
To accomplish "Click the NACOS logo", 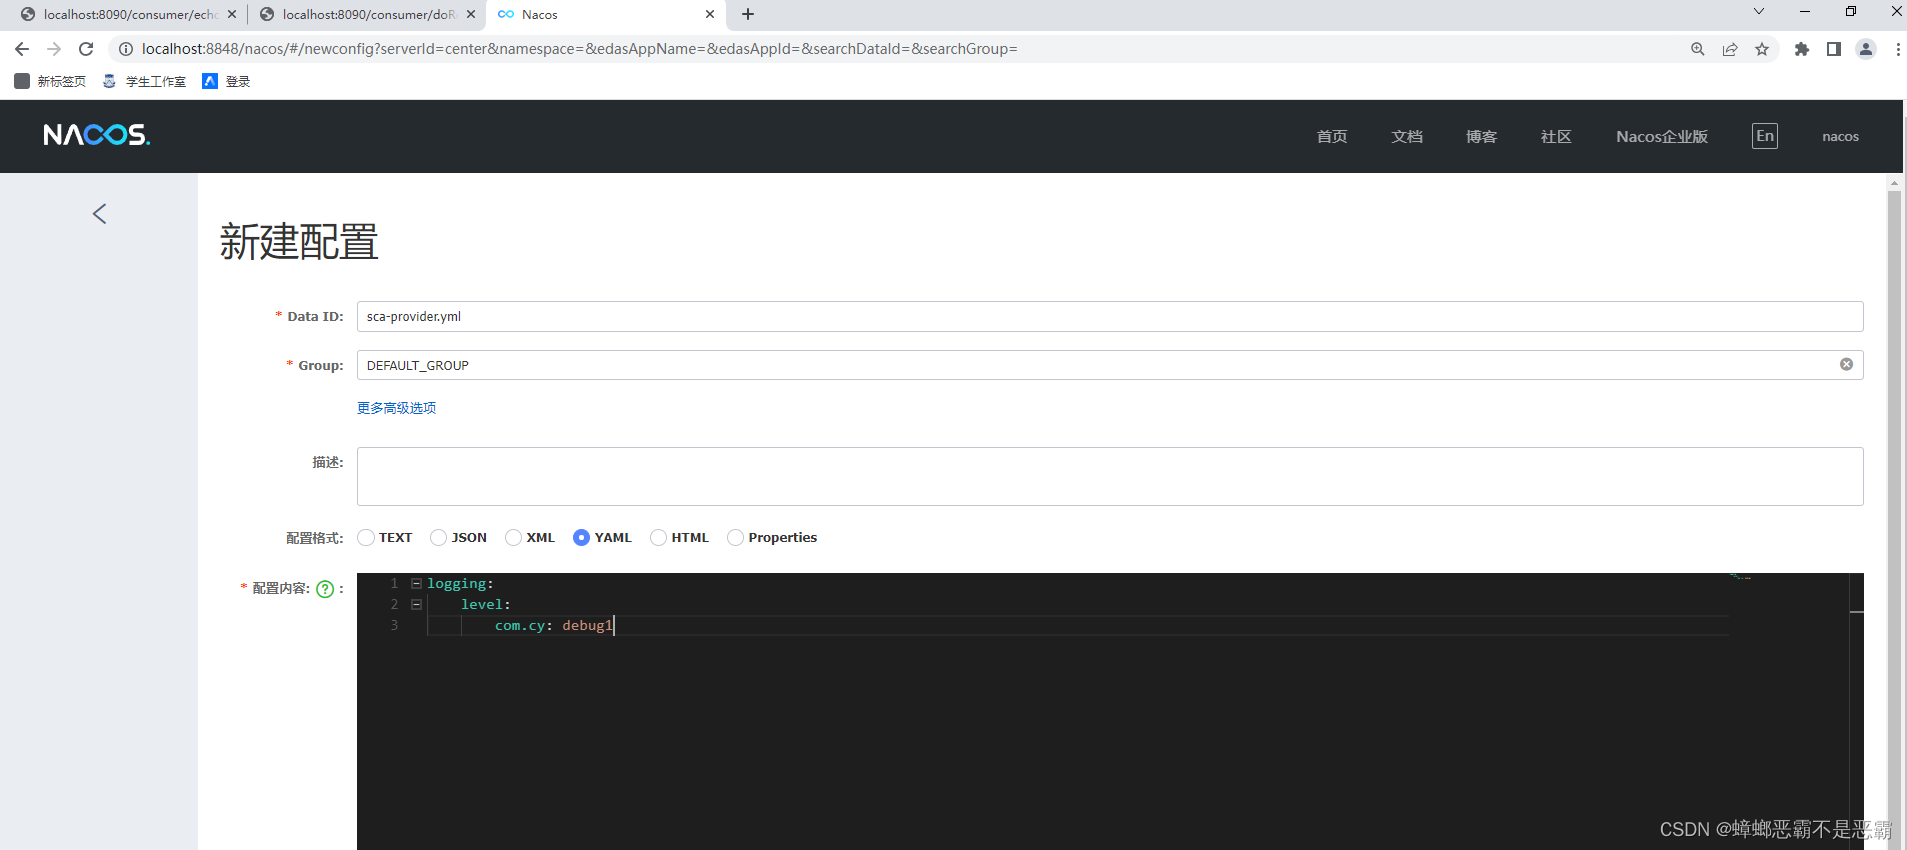I will coord(97,135).
